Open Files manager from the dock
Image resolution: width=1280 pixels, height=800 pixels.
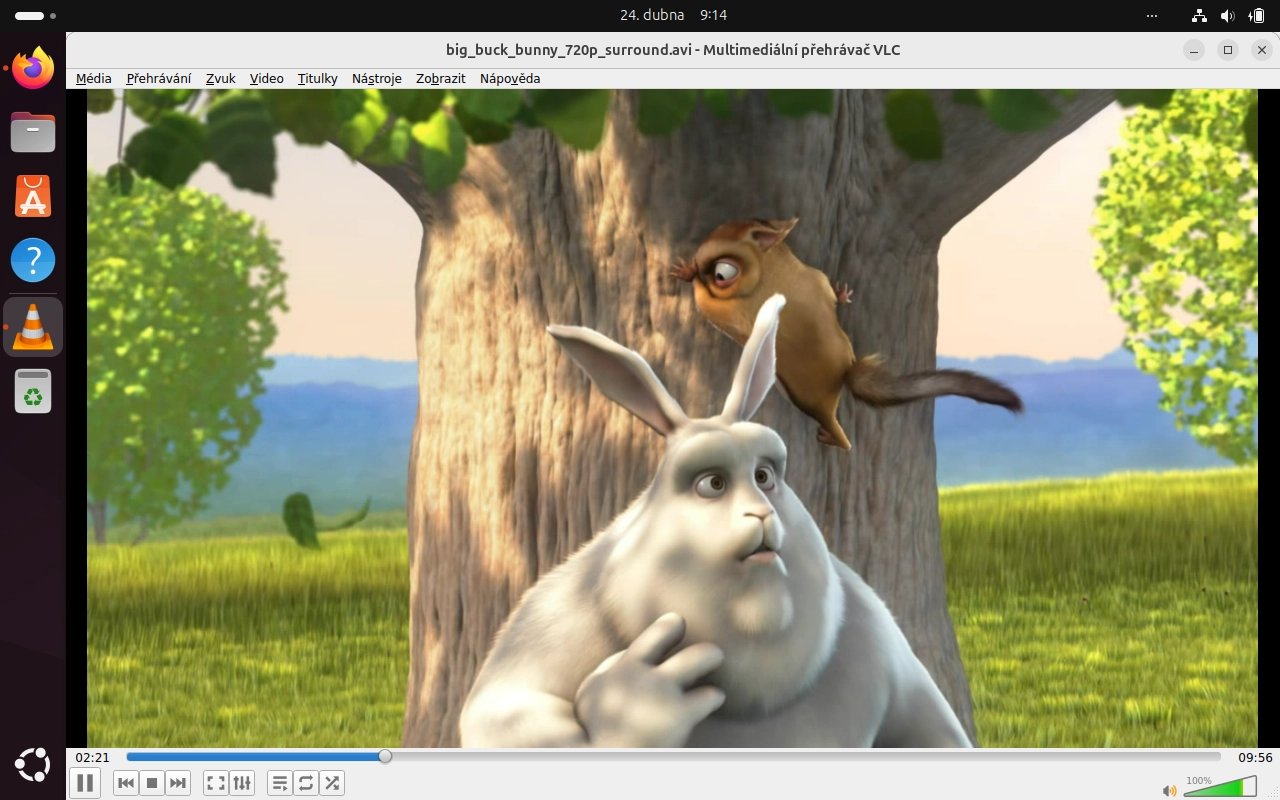33,132
